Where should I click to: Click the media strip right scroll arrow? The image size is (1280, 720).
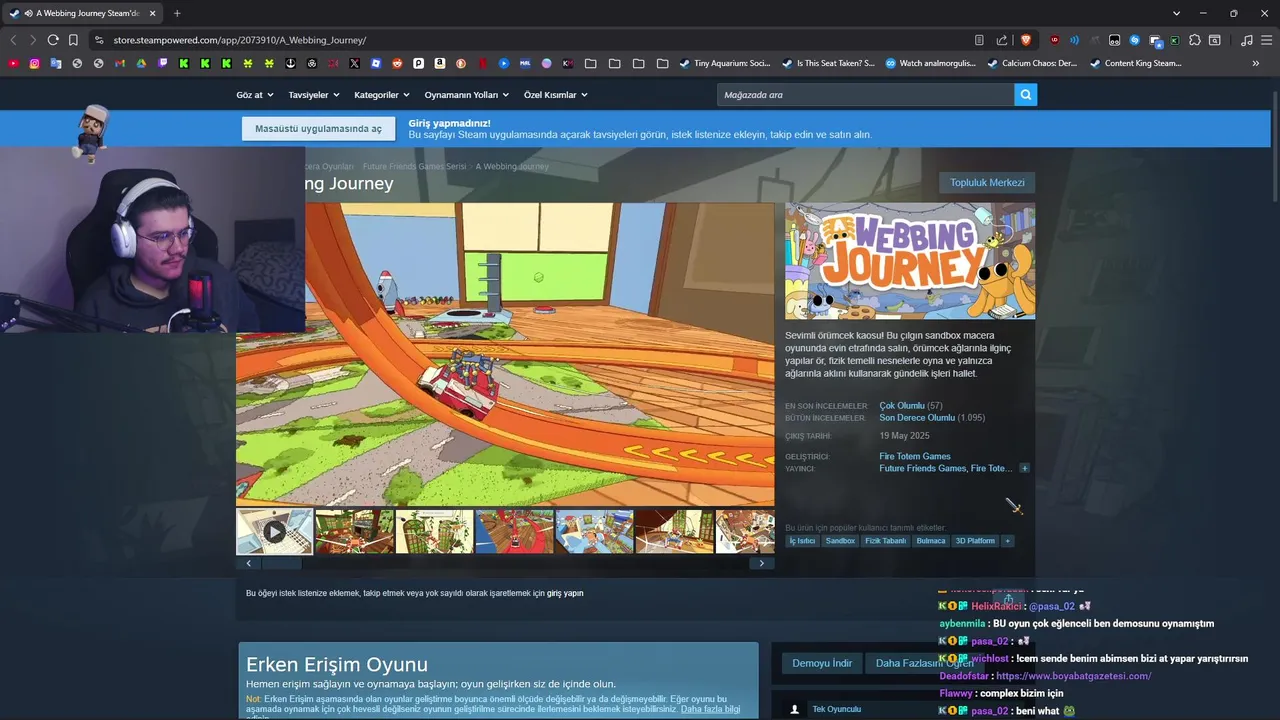[762, 563]
